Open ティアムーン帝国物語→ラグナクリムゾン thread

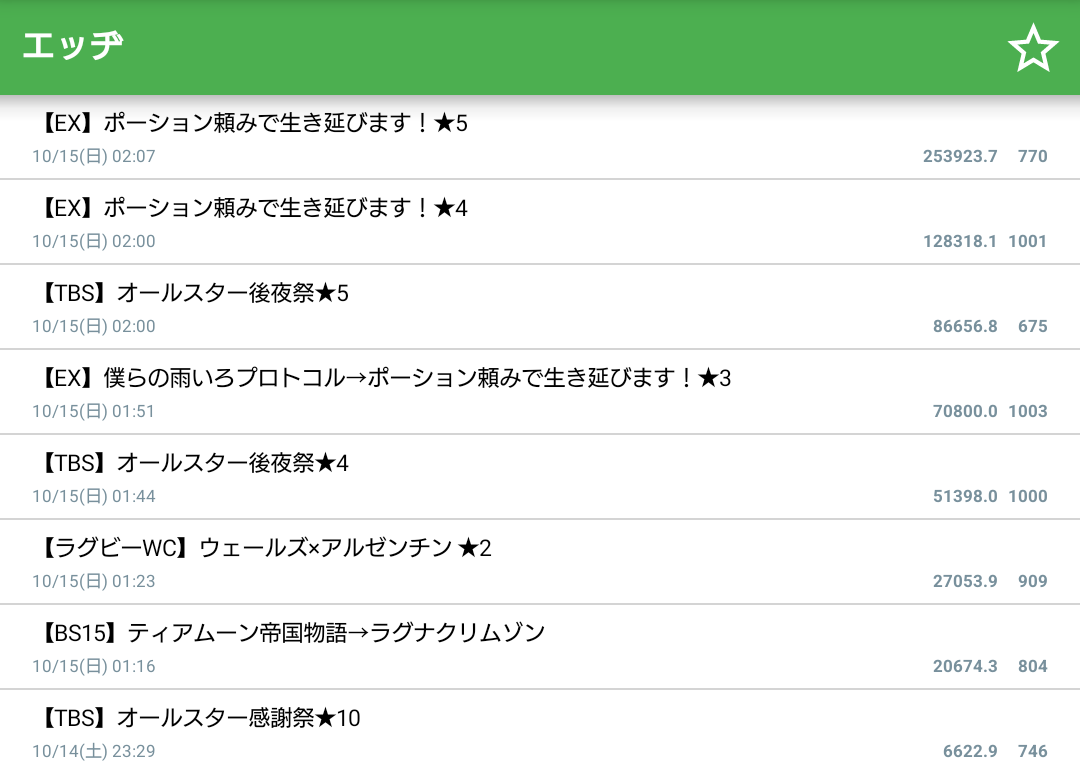click(x=292, y=634)
